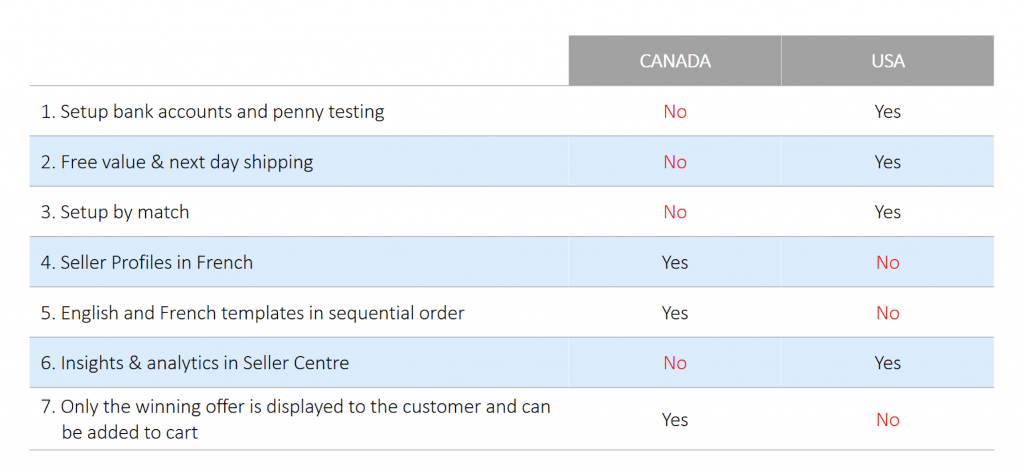Click USA's 'Yes' for Insights & analytics
This screenshot has height=474, width=1024.
(x=887, y=363)
